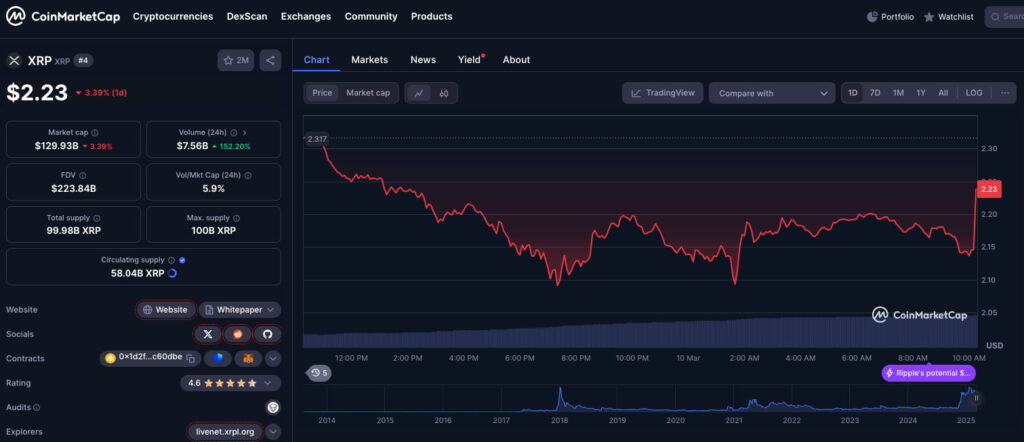
Task: Open the X (Twitter) social link
Action: click(208, 334)
